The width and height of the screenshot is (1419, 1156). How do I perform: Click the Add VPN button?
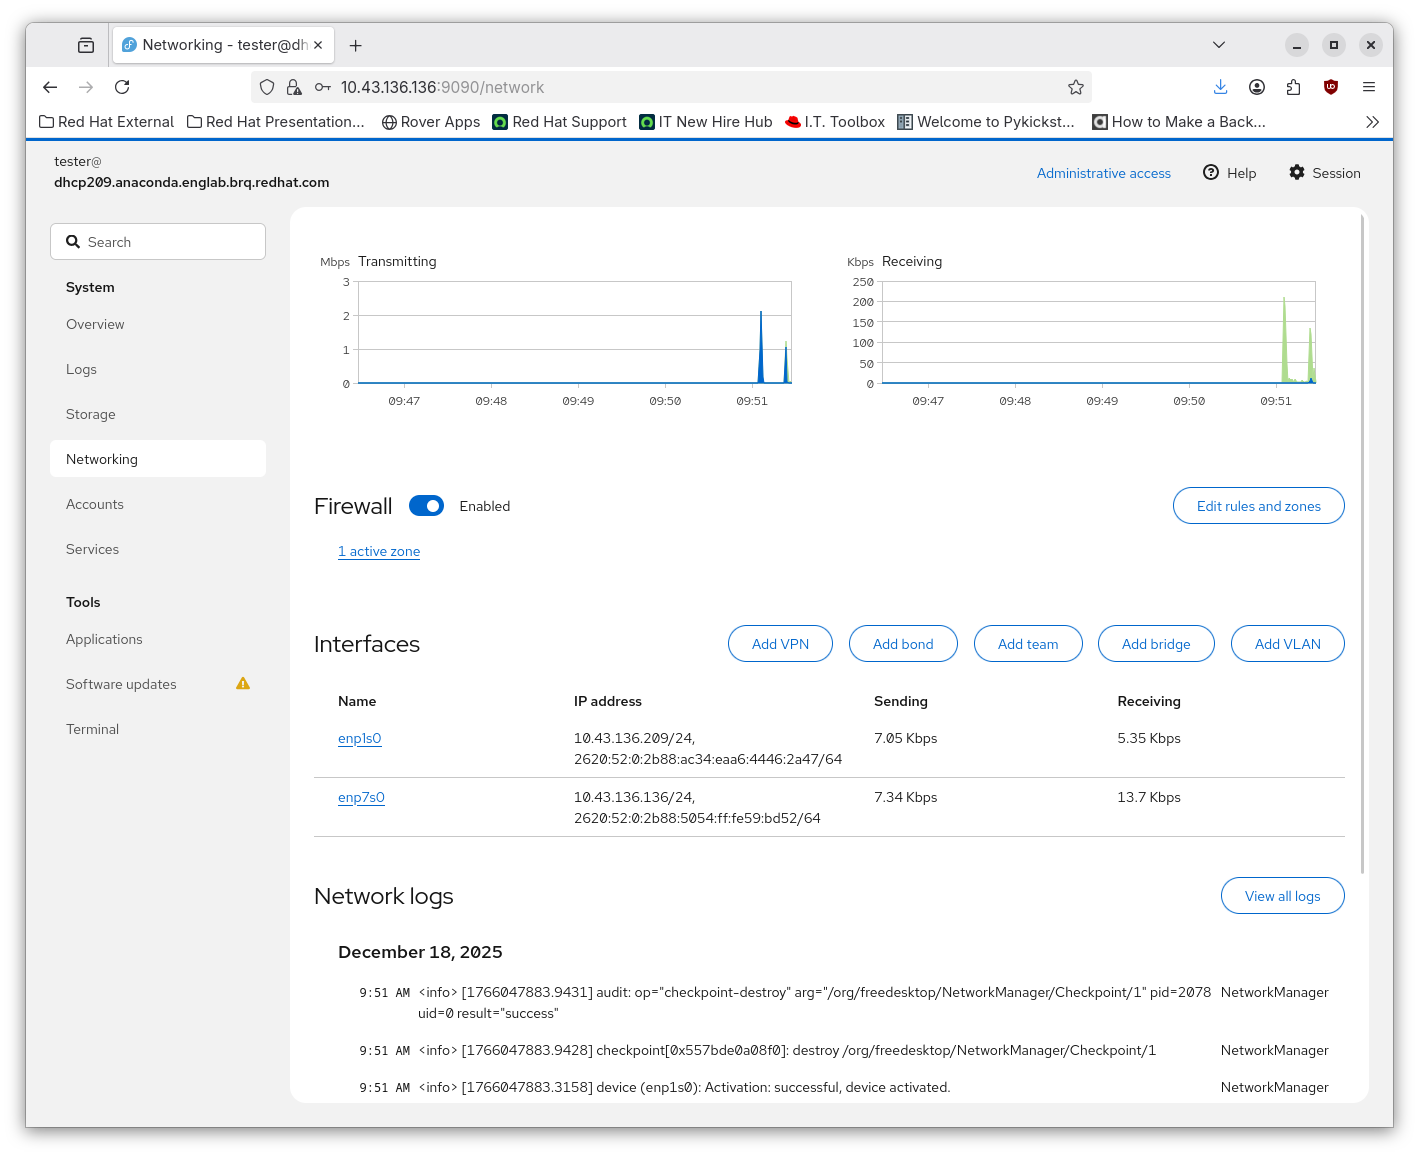pos(780,644)
